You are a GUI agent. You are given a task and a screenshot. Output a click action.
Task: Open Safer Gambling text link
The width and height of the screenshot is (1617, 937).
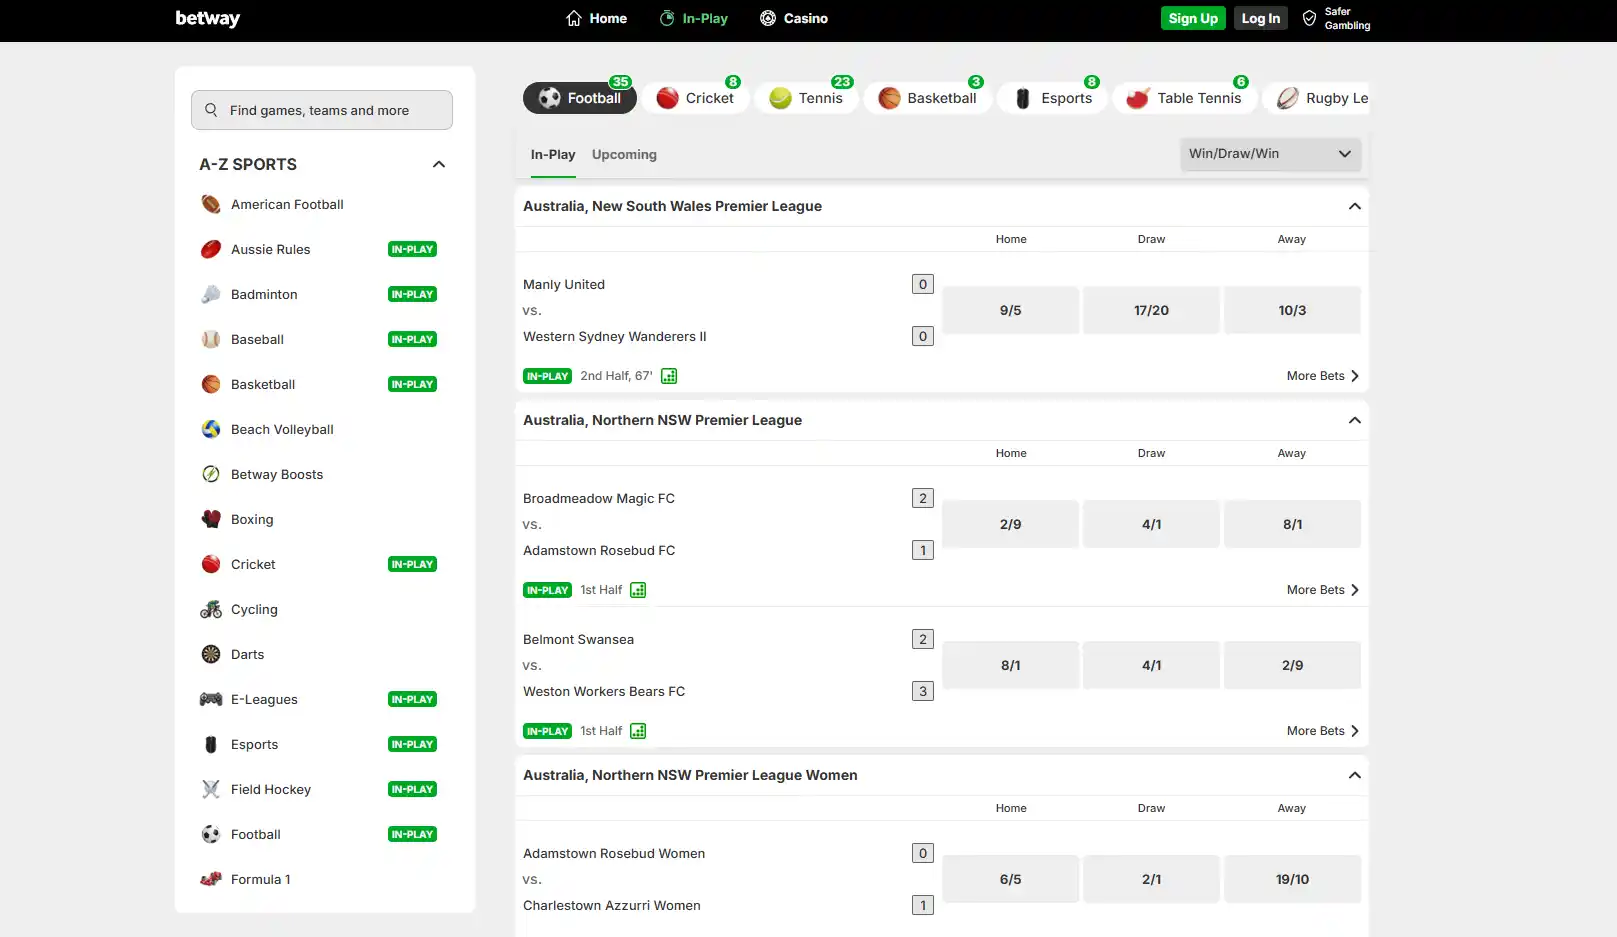point(1347,18)
